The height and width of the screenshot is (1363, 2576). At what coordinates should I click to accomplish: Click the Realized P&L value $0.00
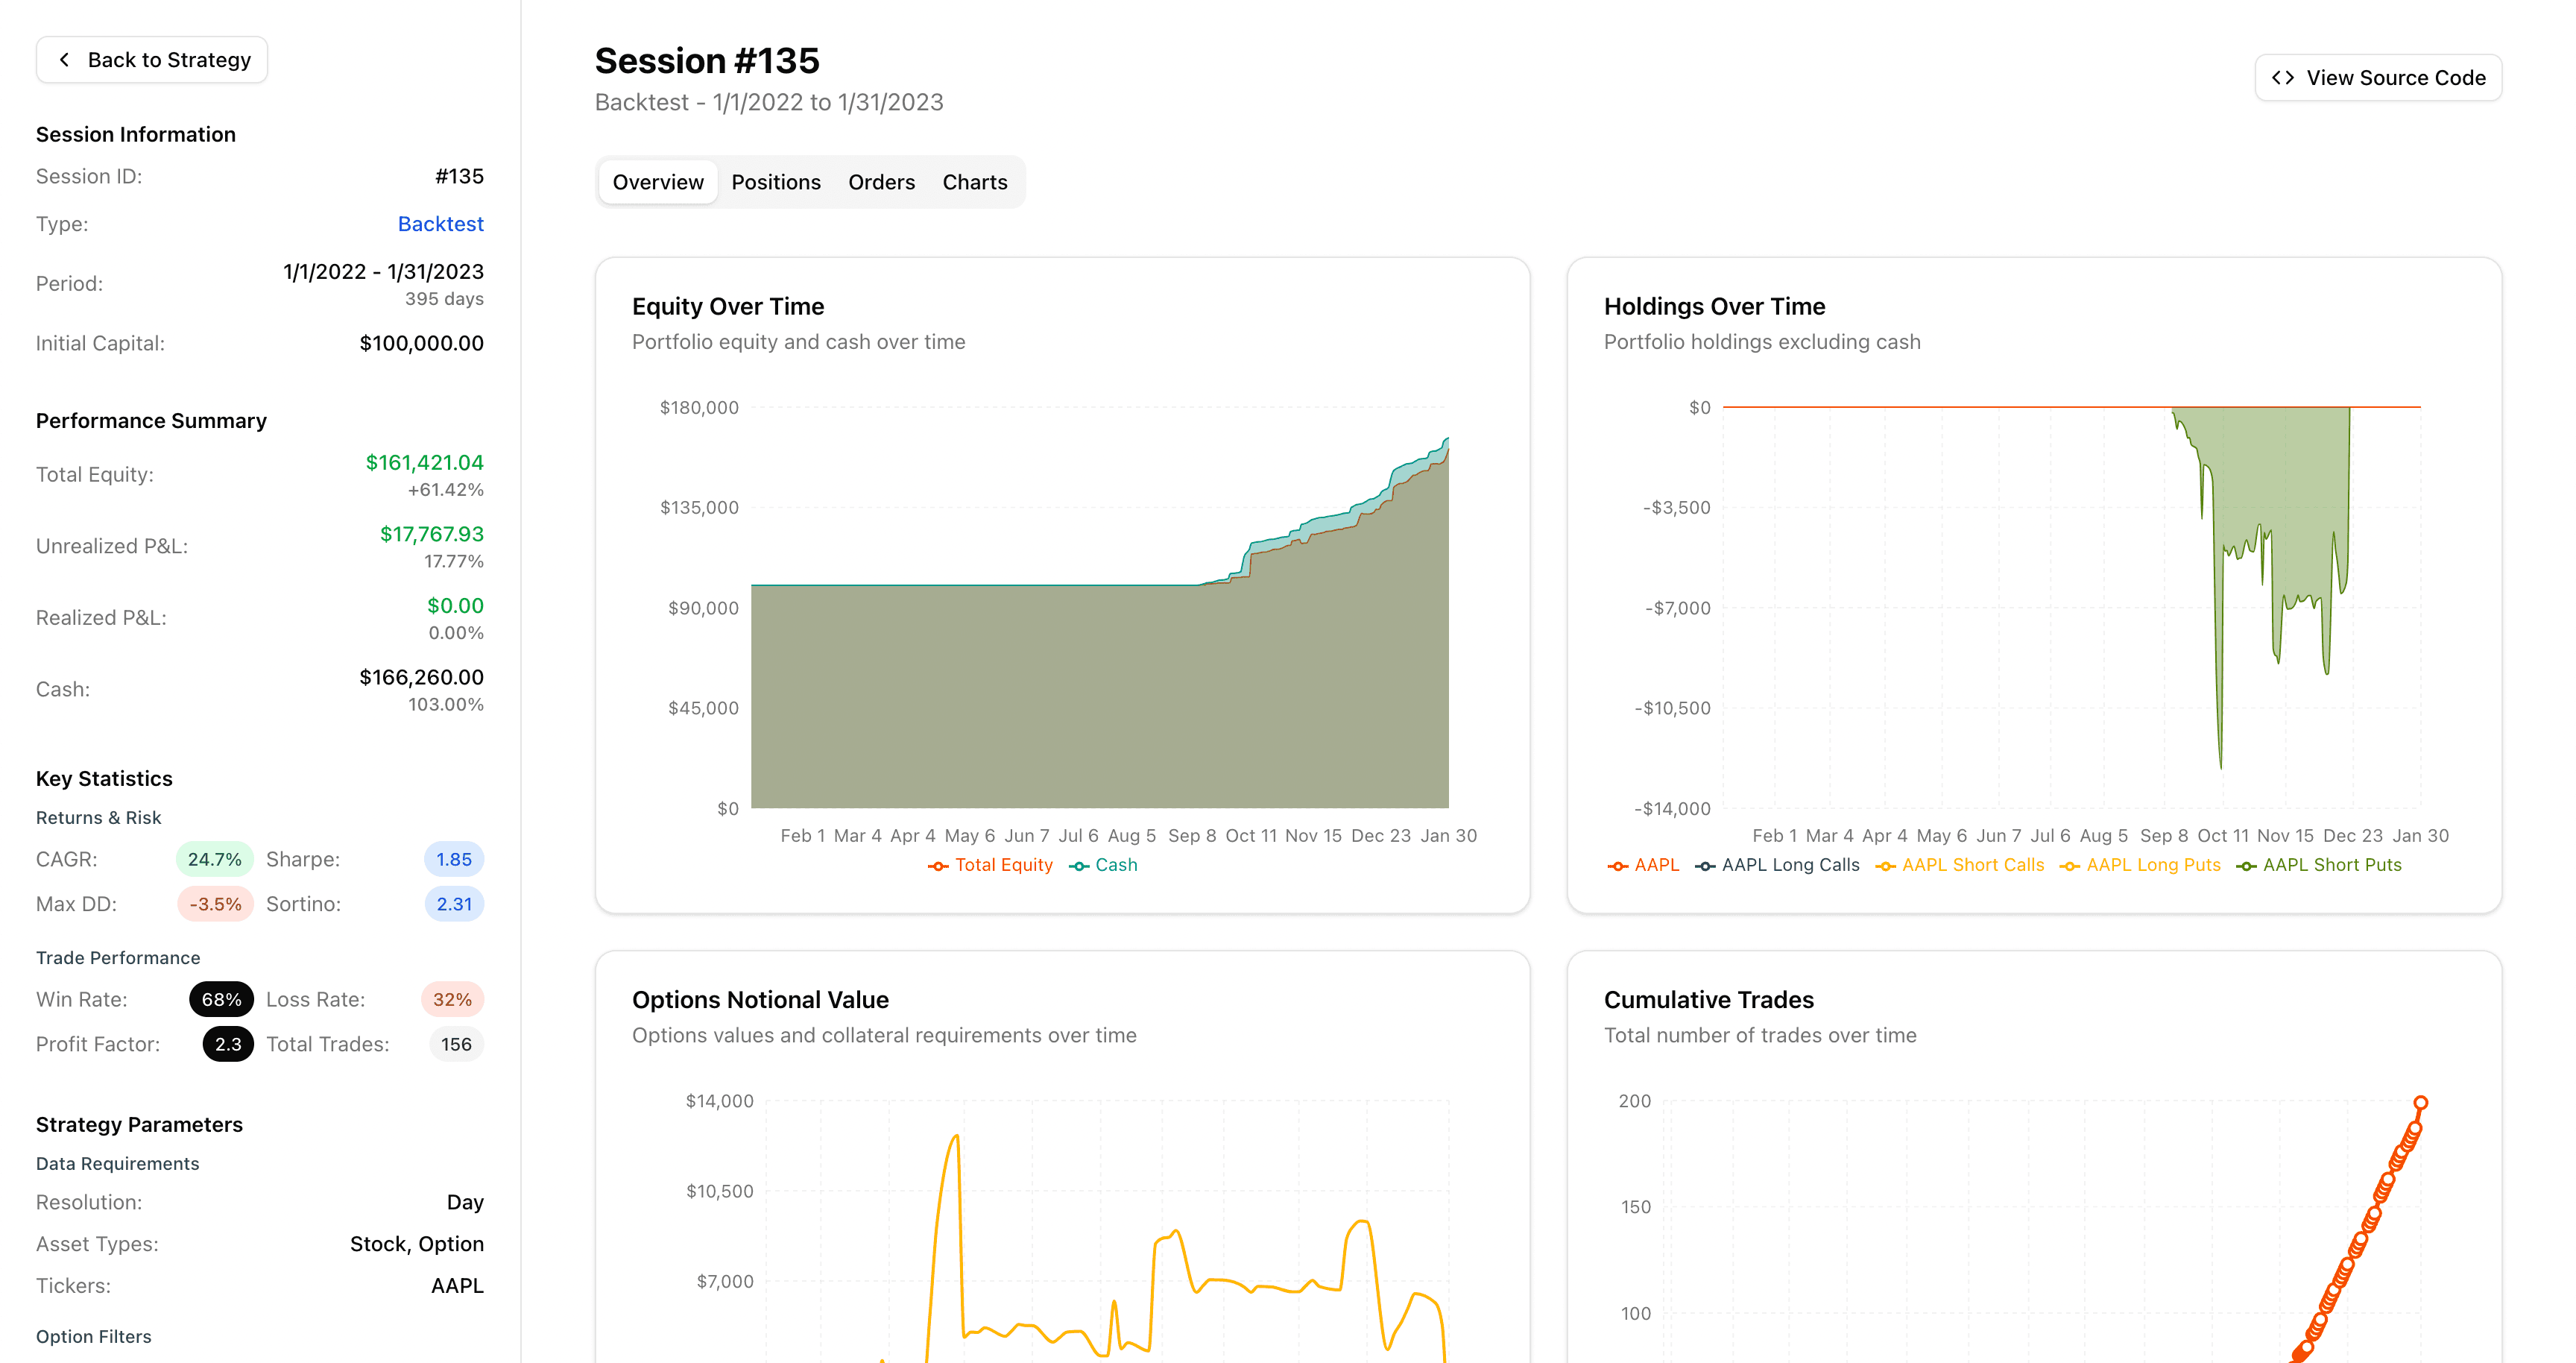(455, 606)
